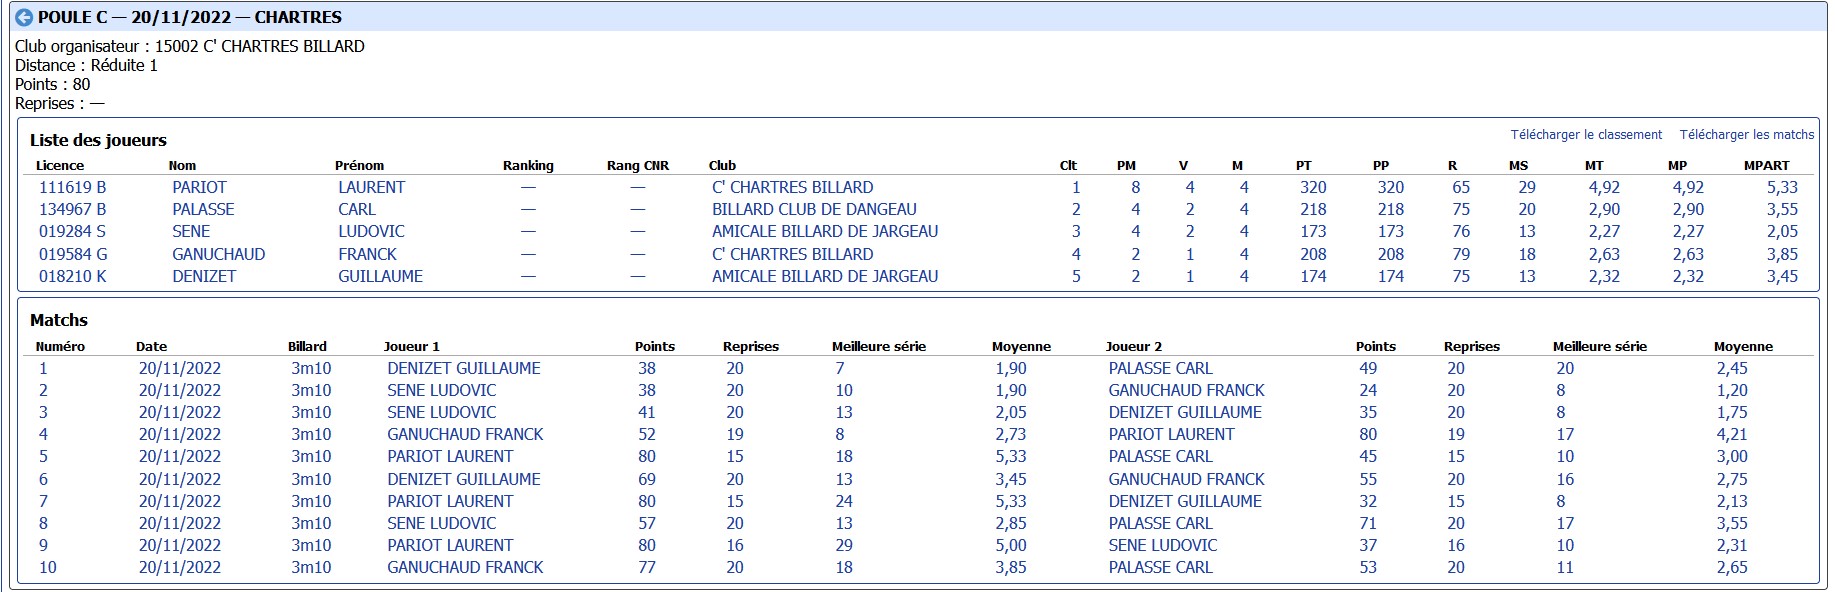
Task: Click the Meilleure série header for Joueur 1
Action: (x=878, y=346)
